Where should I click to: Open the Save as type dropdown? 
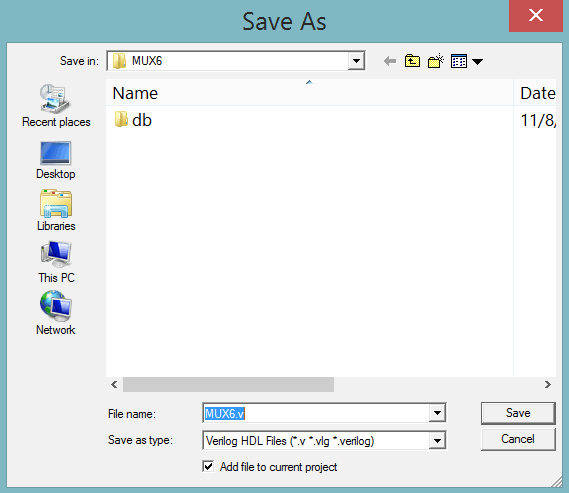pos(437,441)
